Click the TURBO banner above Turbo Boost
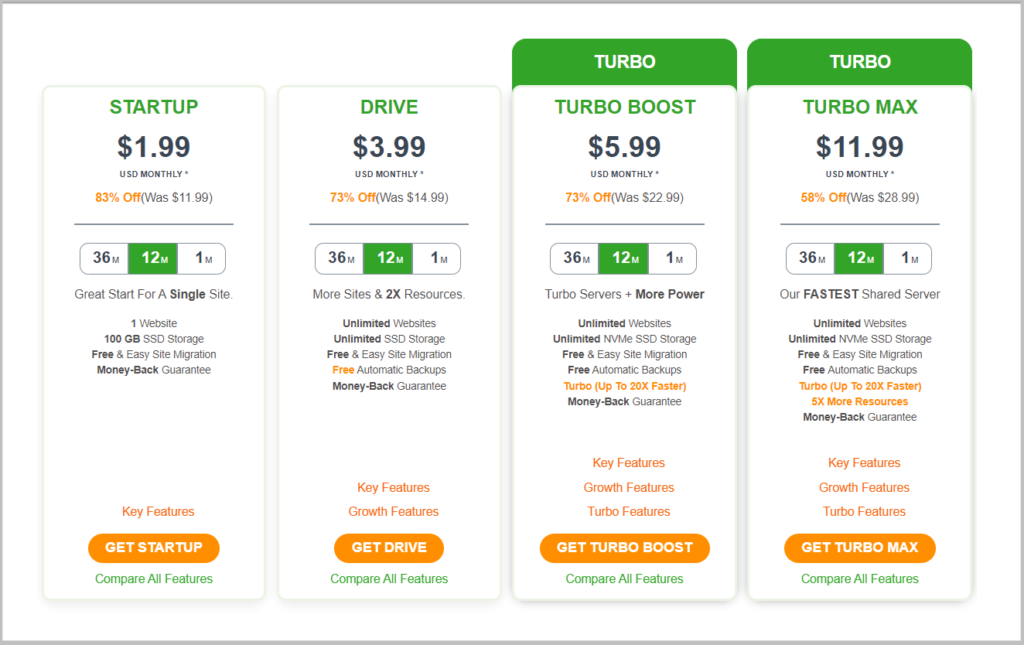Image resolution: width=1024 pixels, height=645 pixels. [x=624, y=61]
